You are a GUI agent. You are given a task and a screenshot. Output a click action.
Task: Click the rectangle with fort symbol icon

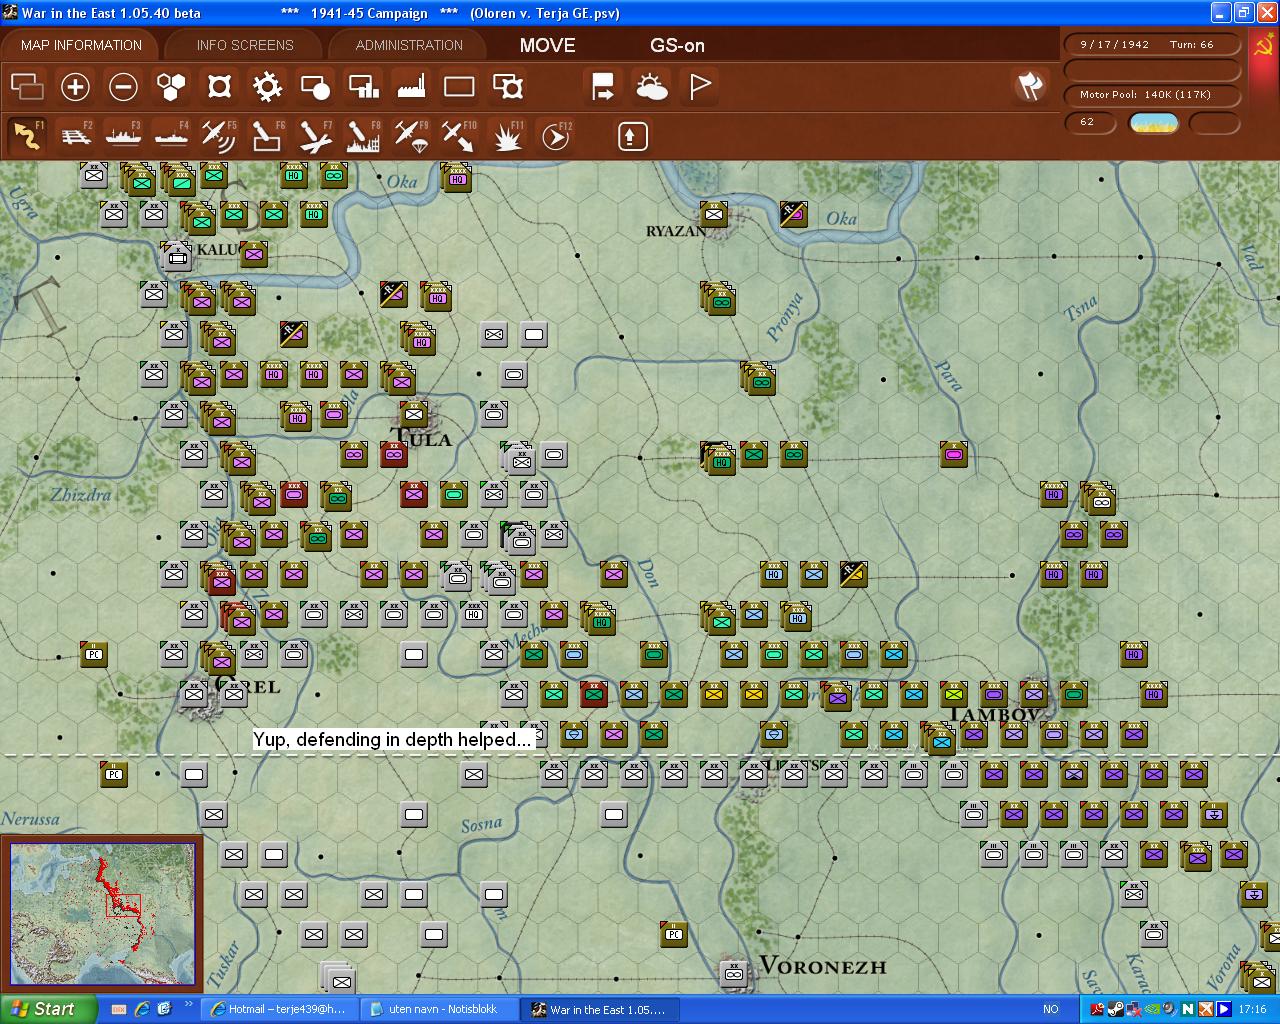tap(508, 87)
